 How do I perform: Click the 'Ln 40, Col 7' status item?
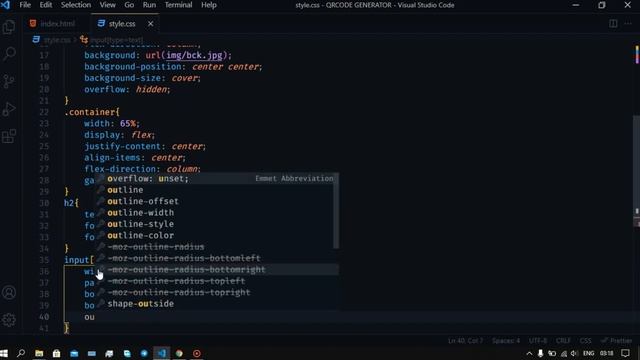(466, 340)
